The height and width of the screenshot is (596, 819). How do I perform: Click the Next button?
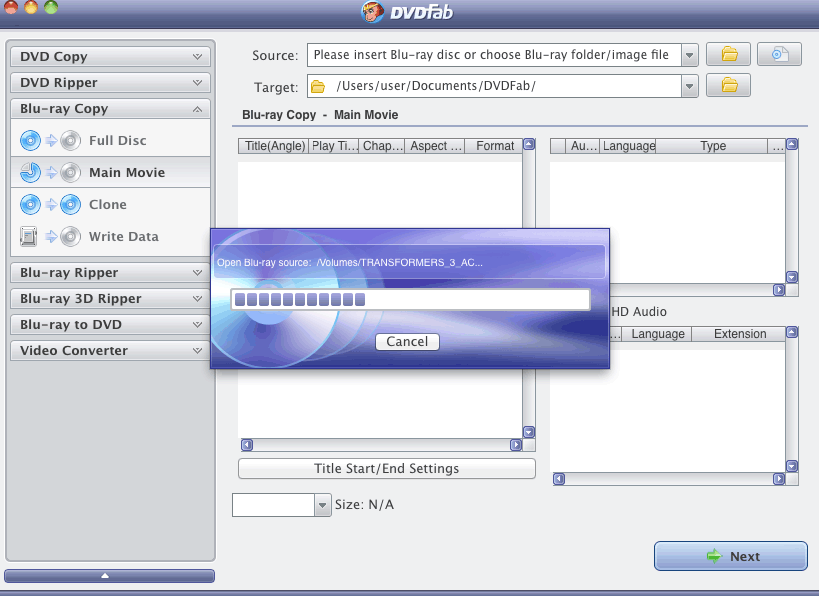coord(731,556)
